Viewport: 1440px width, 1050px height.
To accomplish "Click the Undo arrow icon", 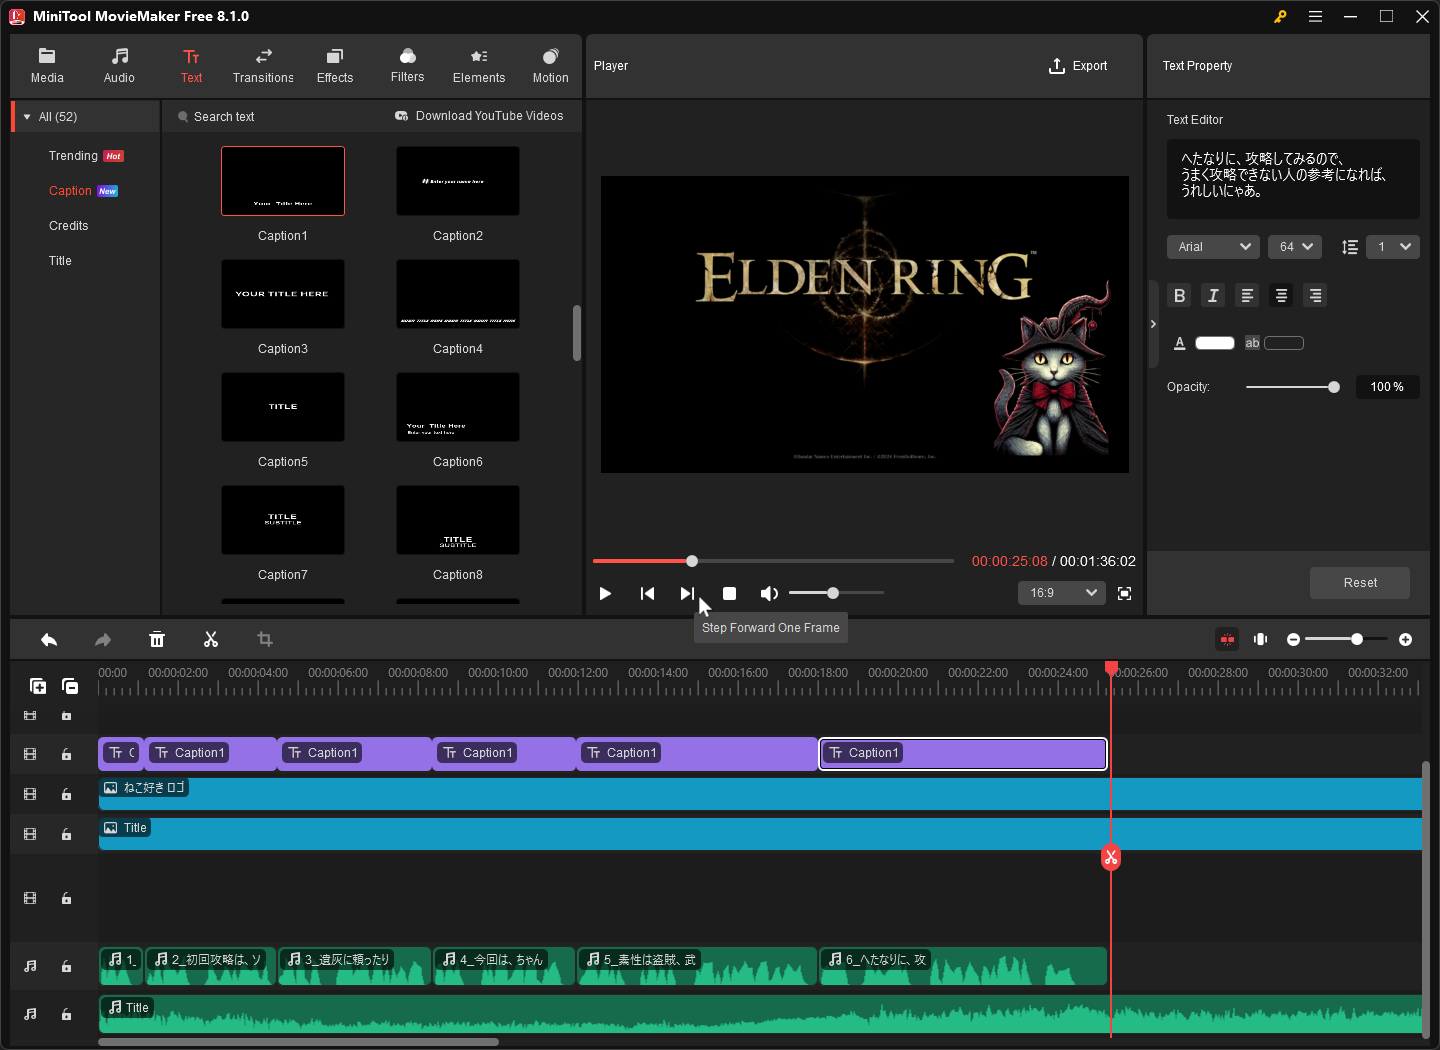I will point(49,640).
